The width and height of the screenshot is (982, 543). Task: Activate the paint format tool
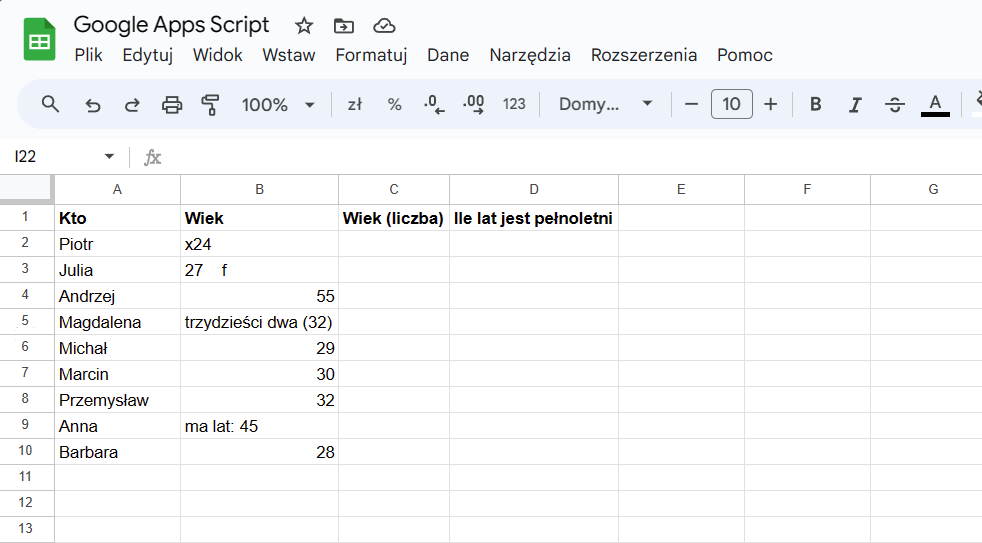coord(210,105)
